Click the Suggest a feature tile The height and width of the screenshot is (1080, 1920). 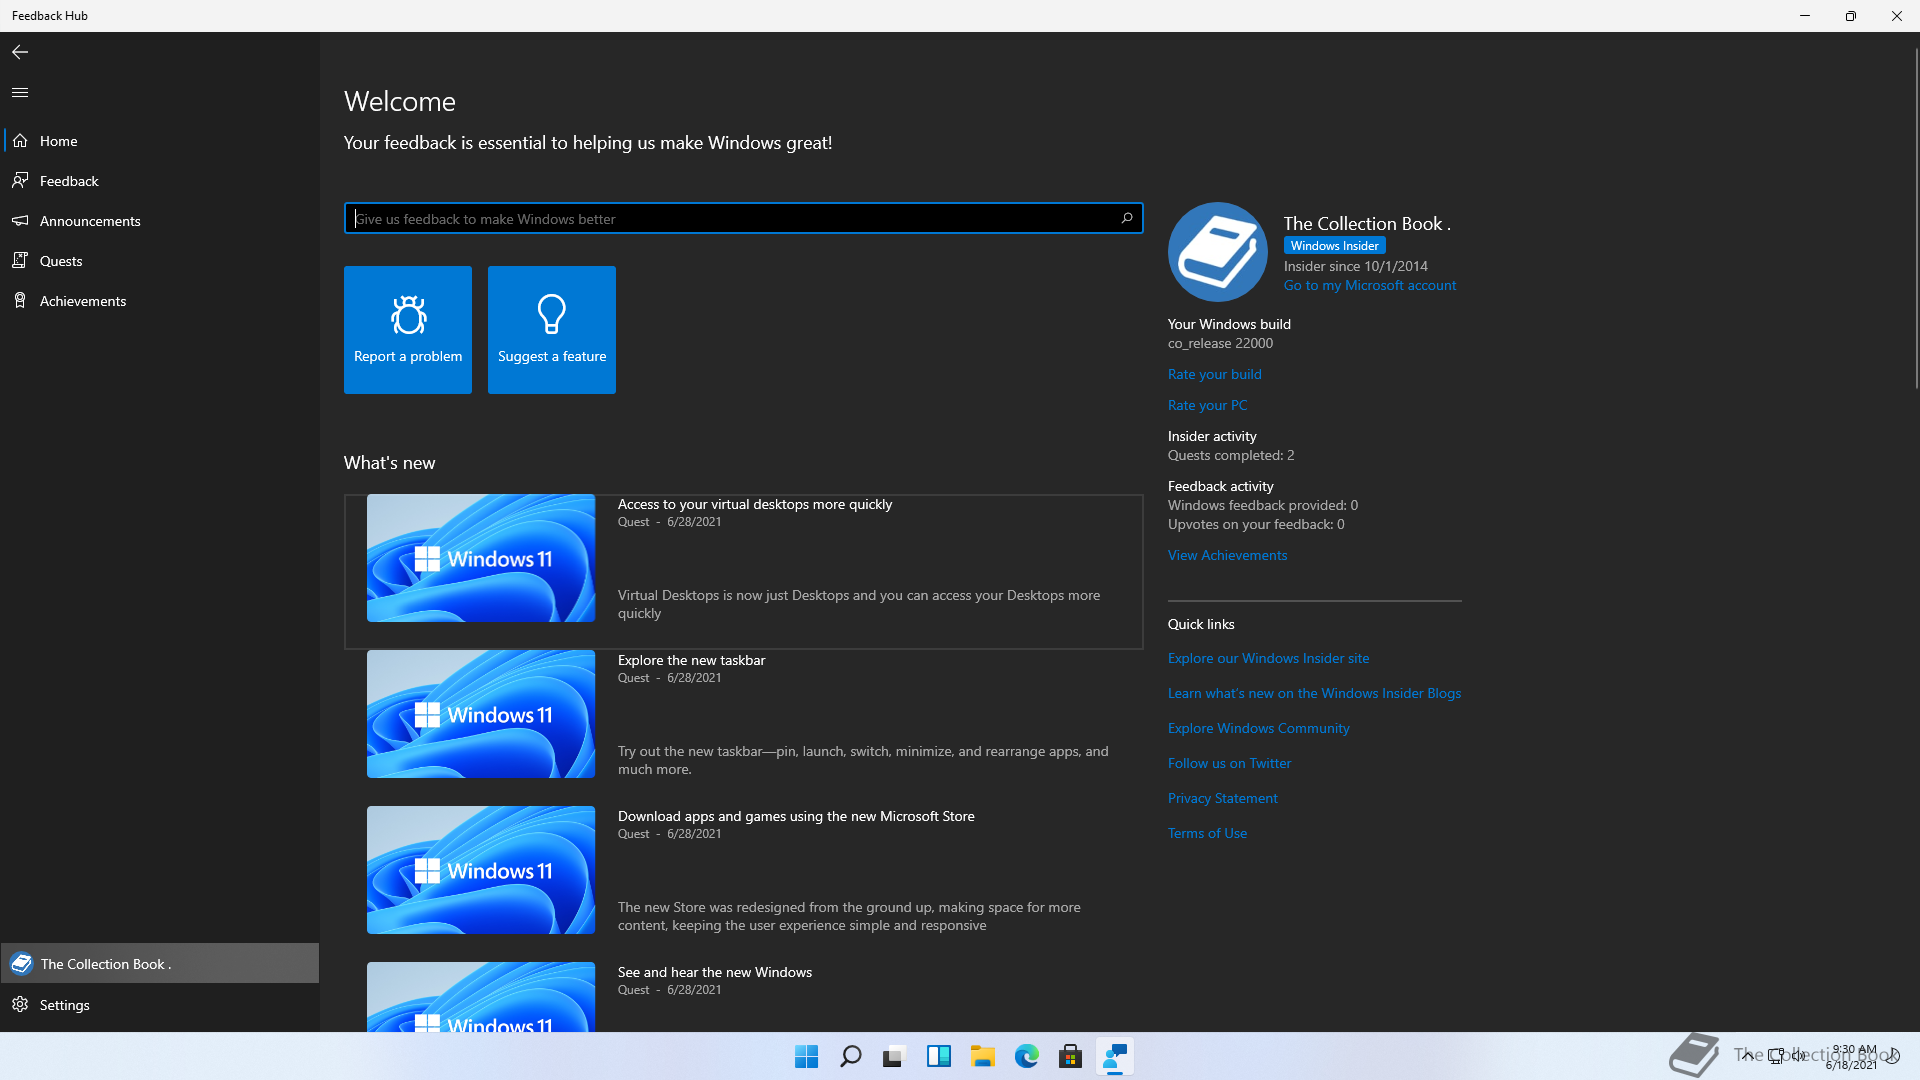[x=552, y=330]
